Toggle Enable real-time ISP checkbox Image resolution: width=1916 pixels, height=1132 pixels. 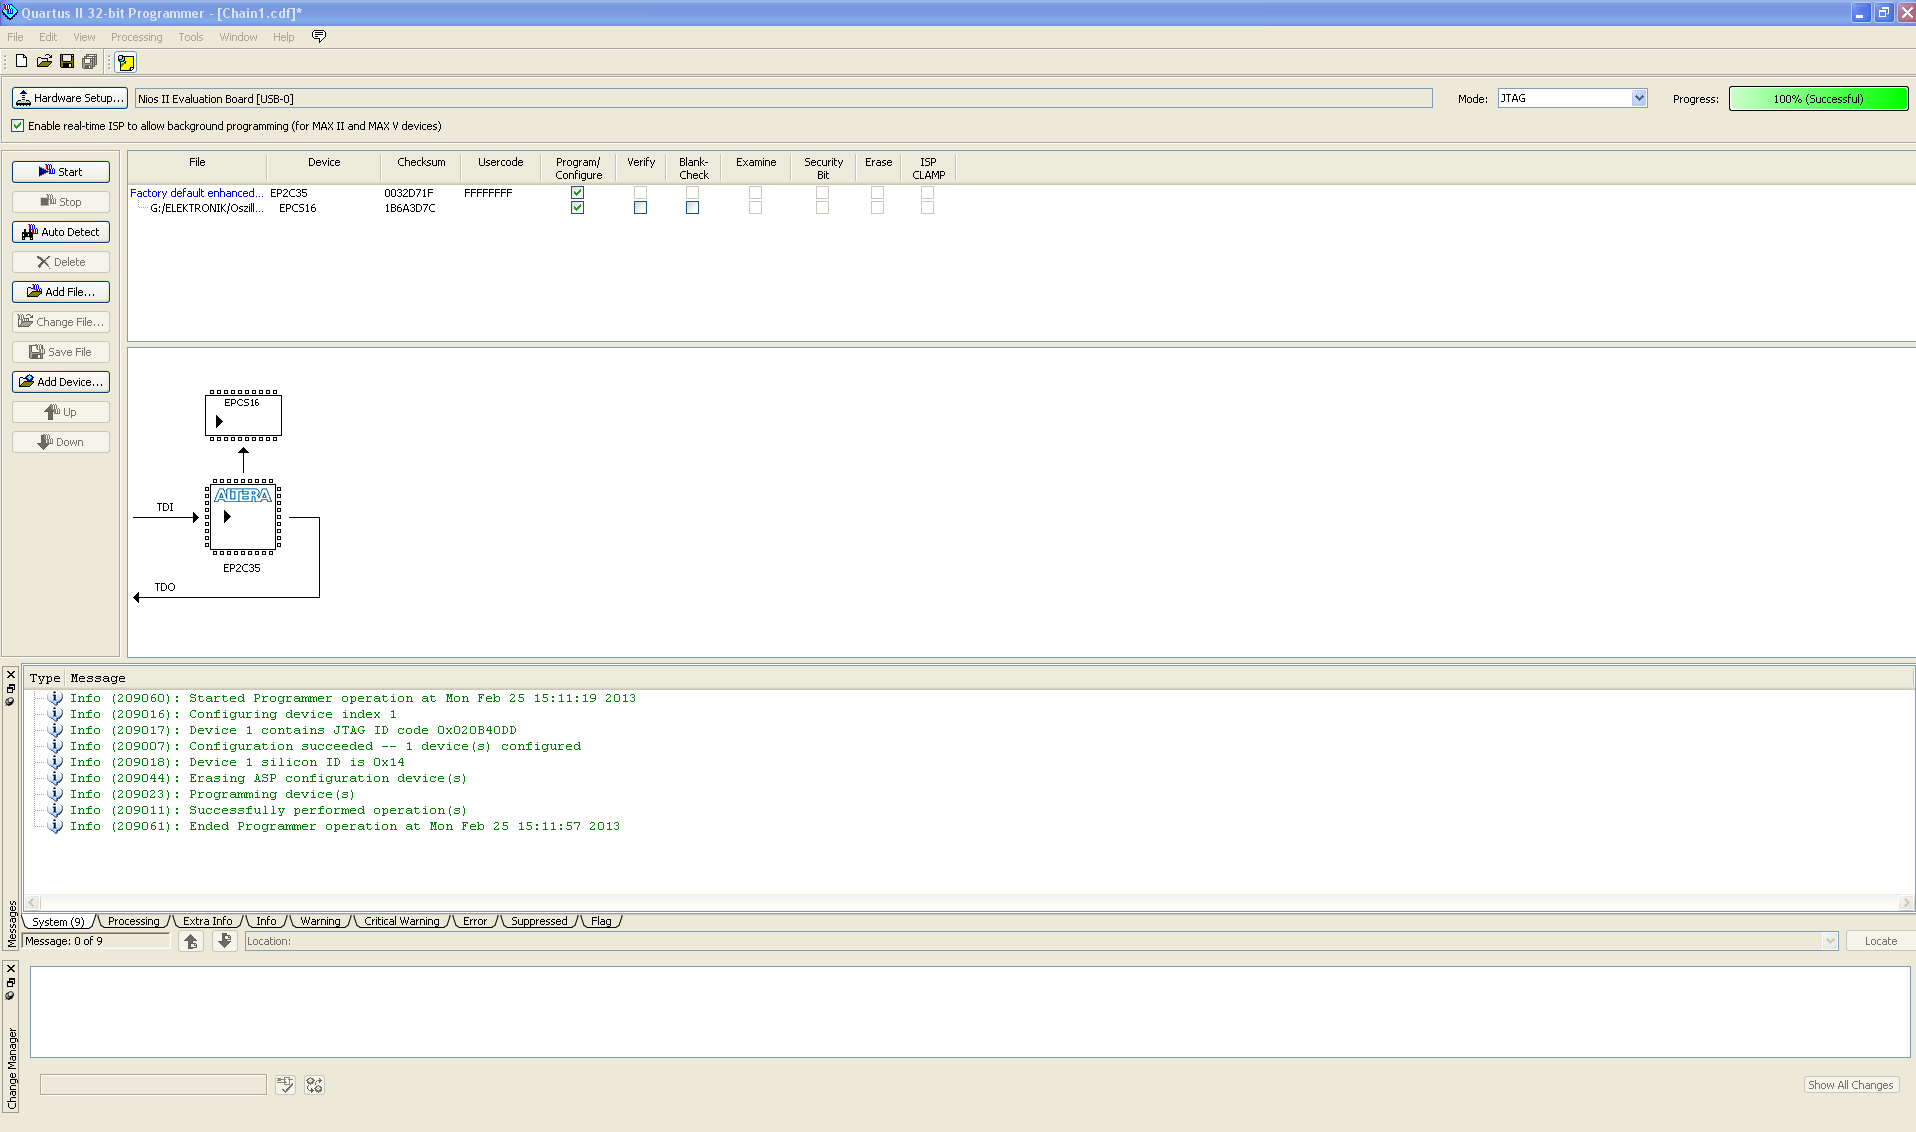pyautogui.click(x=18, y=126)
